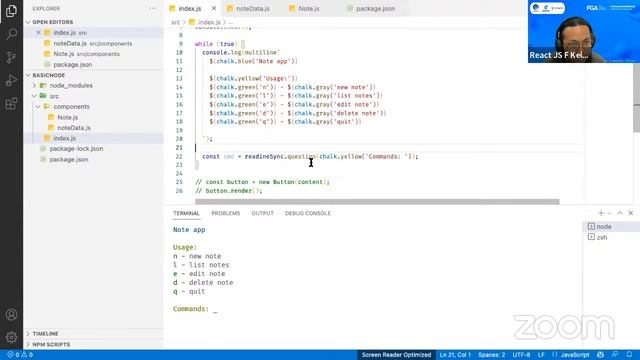Open the Source Control view
The height and width of the screenshot is (360, 640).
pyautogui.click(x=11, y=57)
